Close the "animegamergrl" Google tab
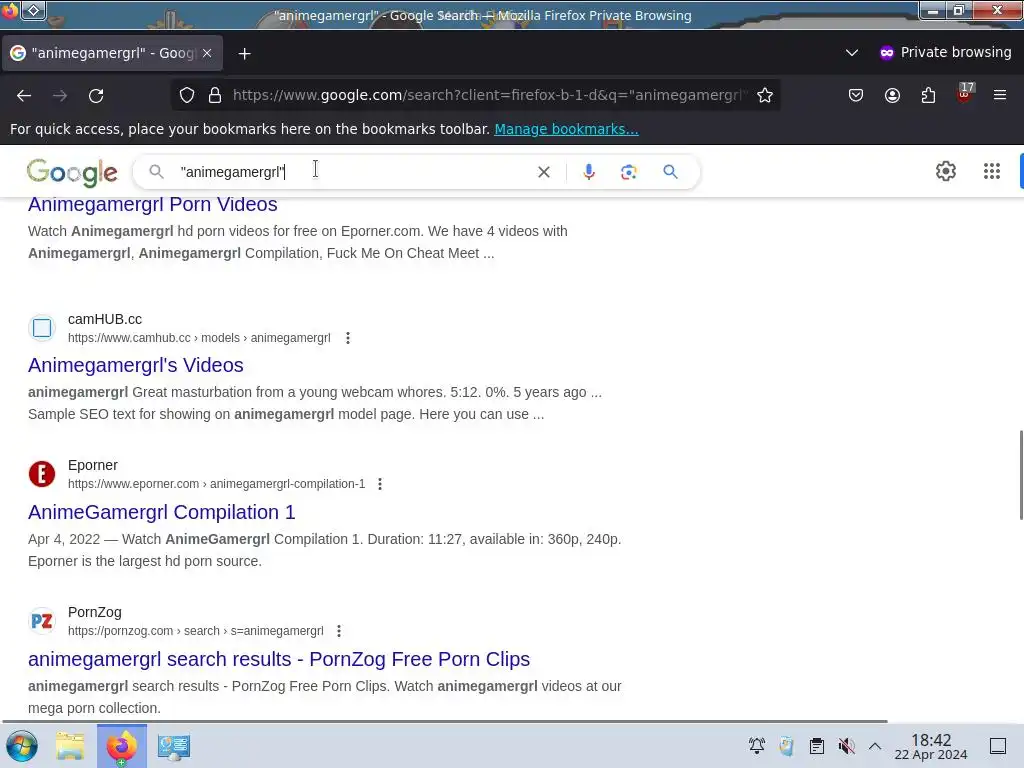 tap(207, 53)
